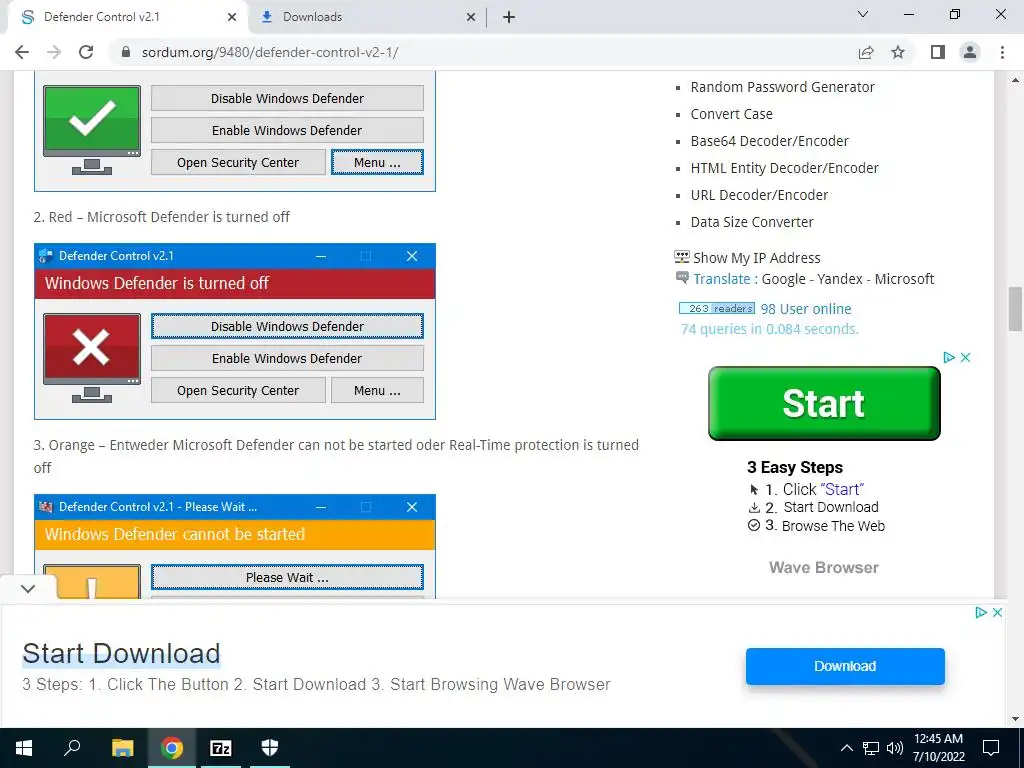Open a new browser tab

(x=509, y=17)
